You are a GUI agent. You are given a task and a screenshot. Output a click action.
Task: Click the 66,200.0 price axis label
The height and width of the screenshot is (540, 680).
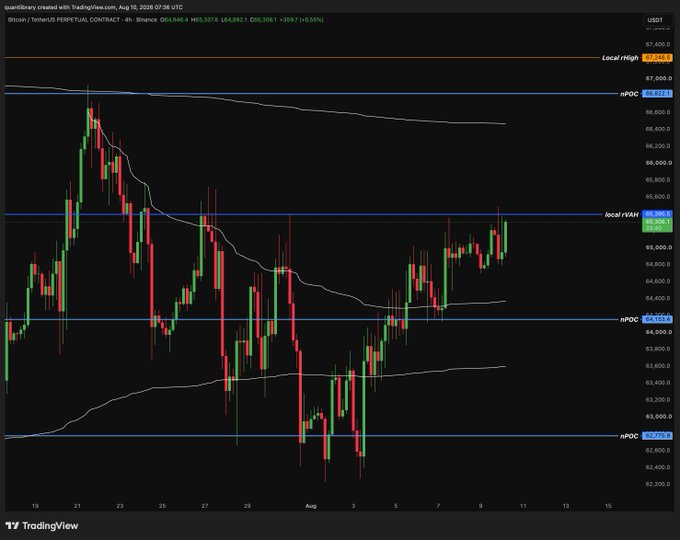(658, 146)
